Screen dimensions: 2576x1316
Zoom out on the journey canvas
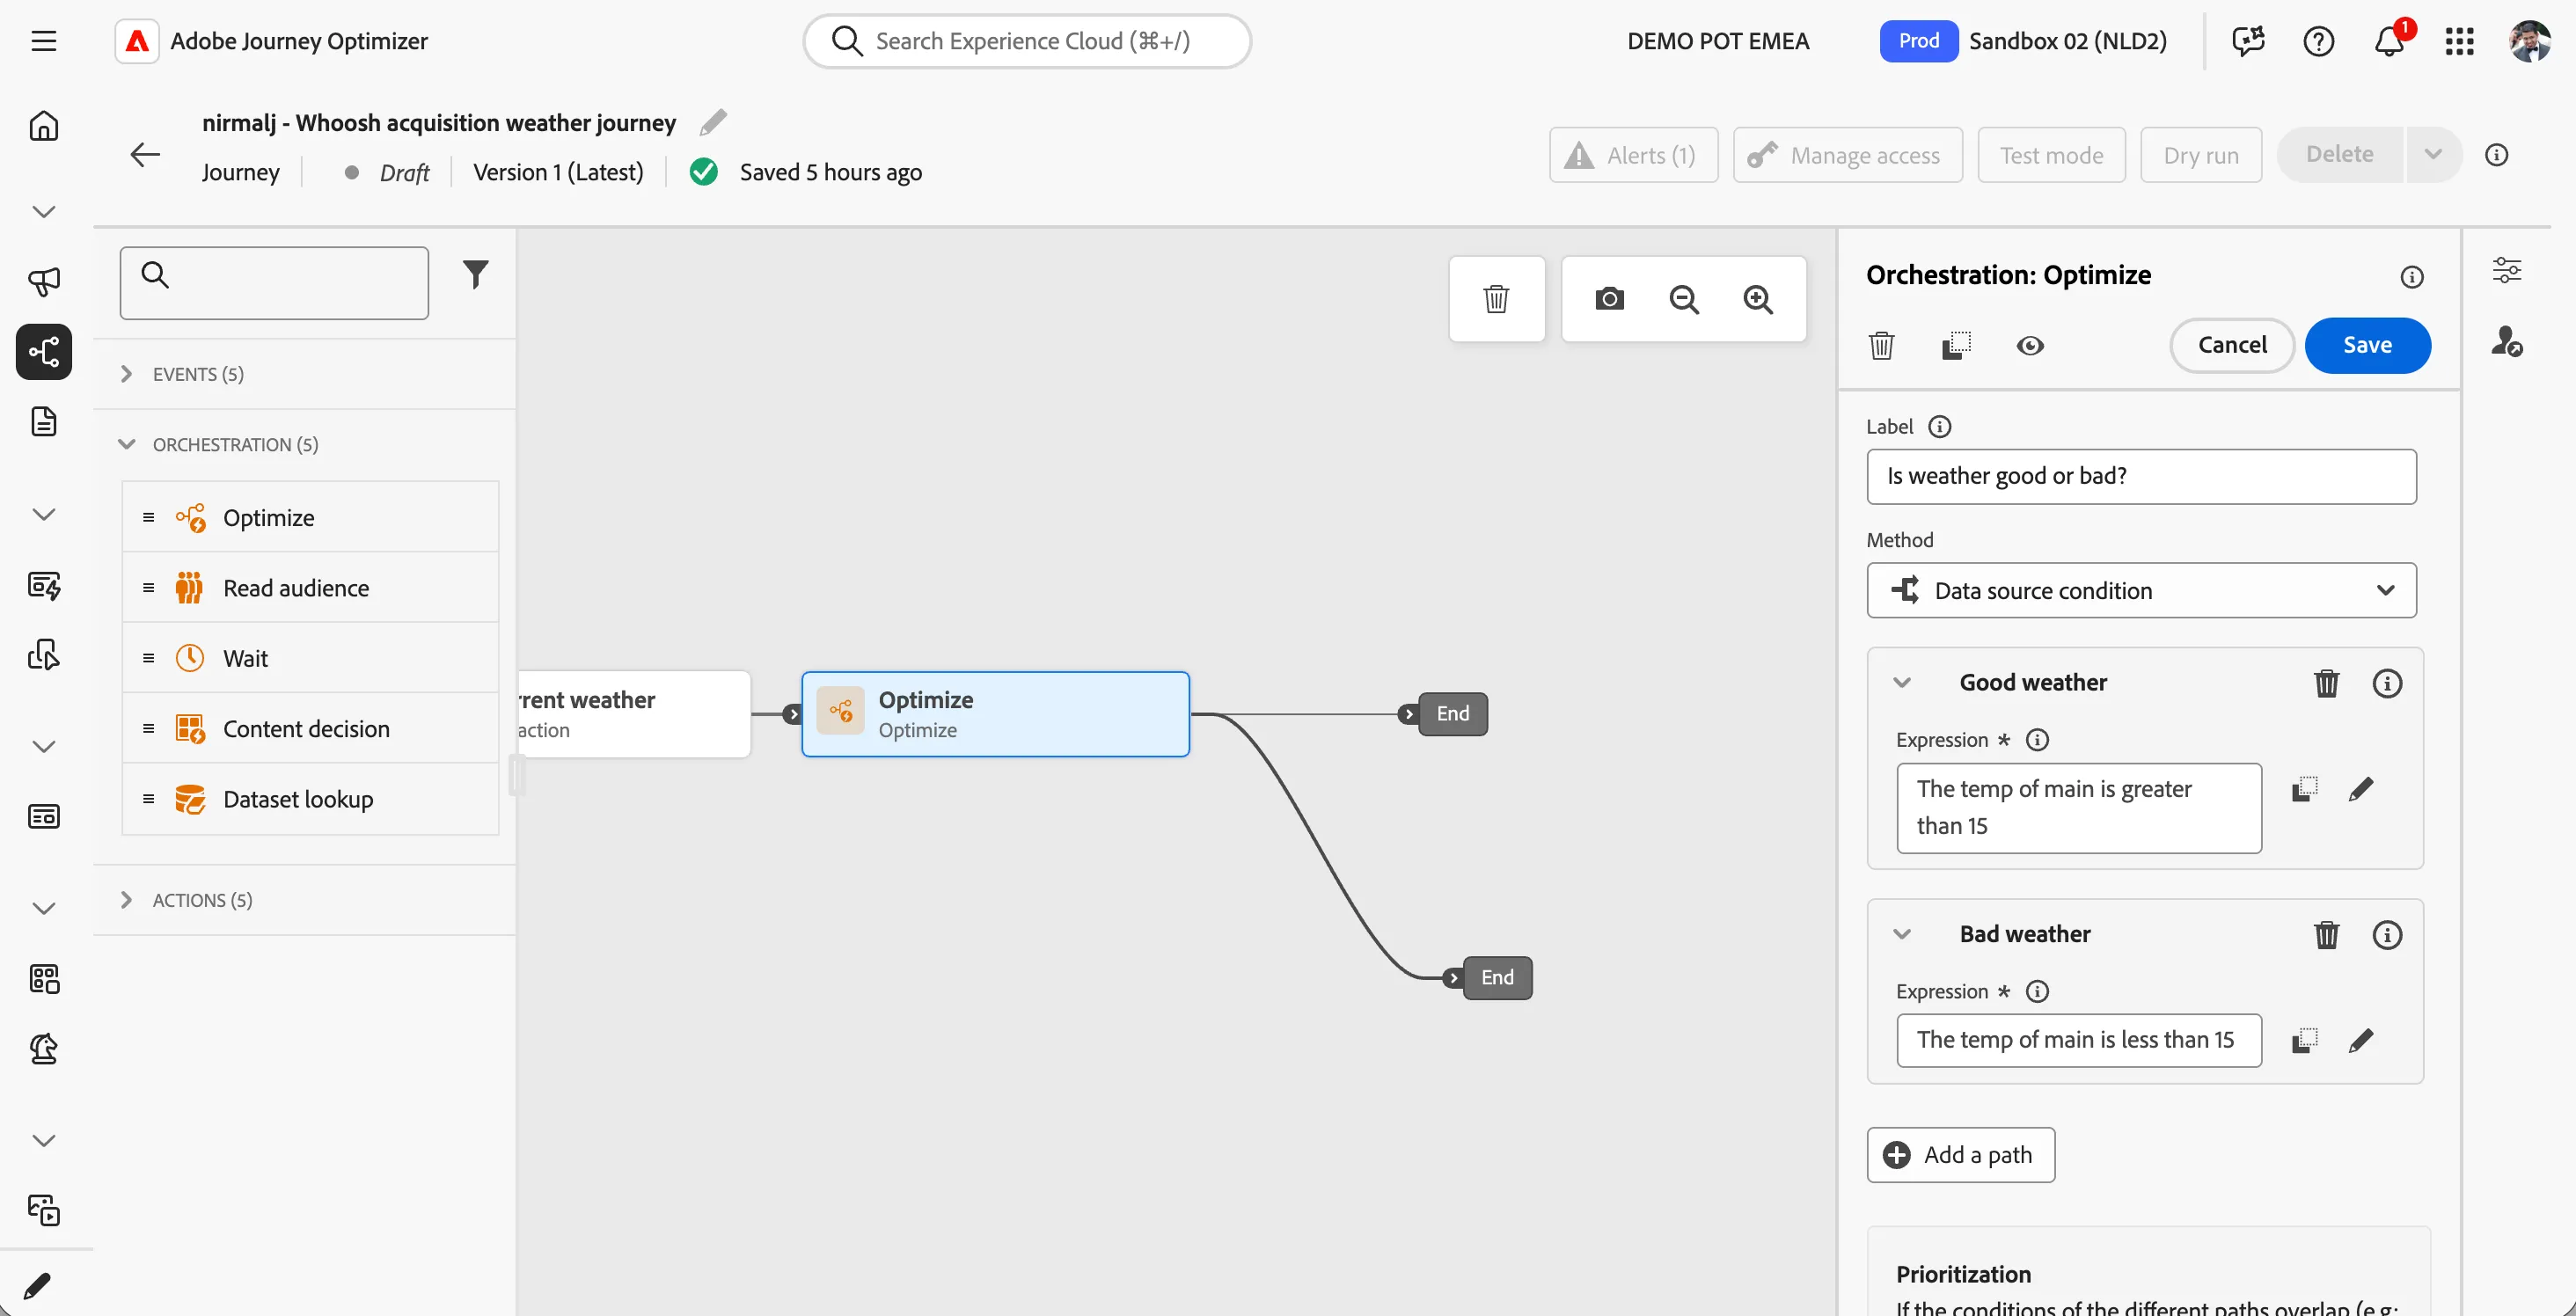(1684, 299)
